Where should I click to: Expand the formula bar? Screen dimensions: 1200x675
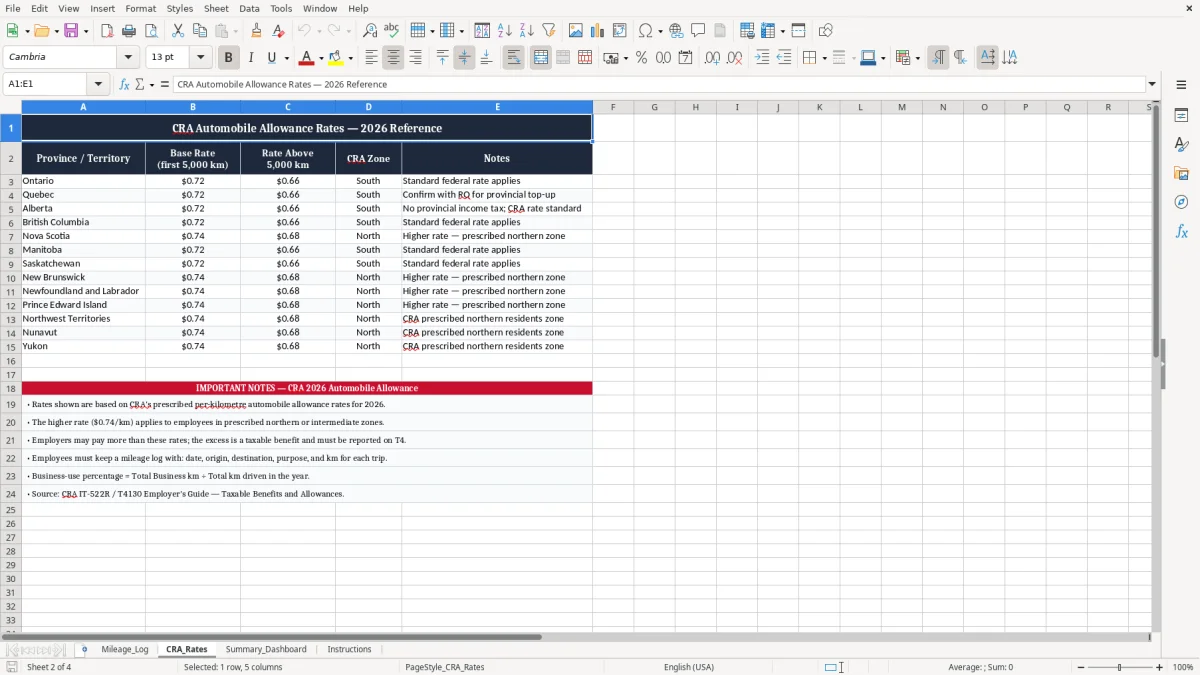click(1152, 85)
